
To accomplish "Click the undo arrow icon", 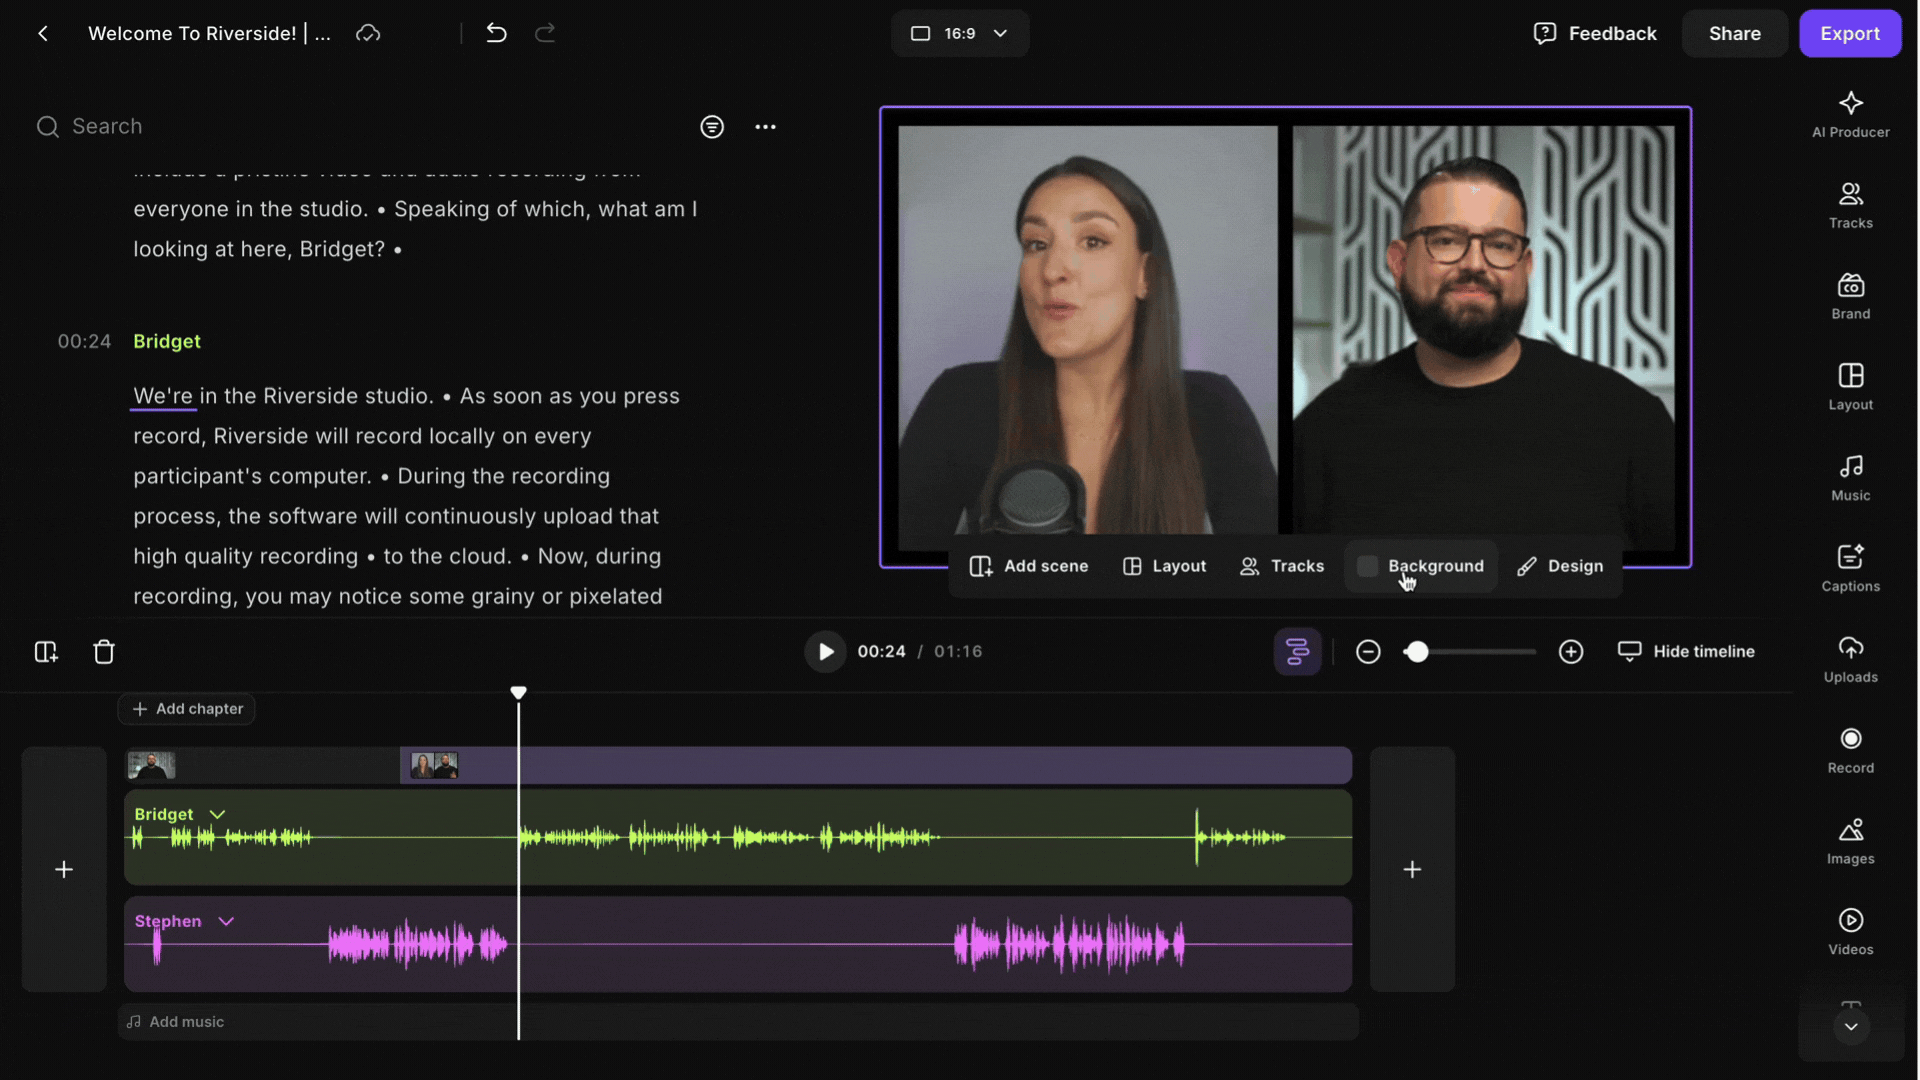I will (x=496, y=33).
